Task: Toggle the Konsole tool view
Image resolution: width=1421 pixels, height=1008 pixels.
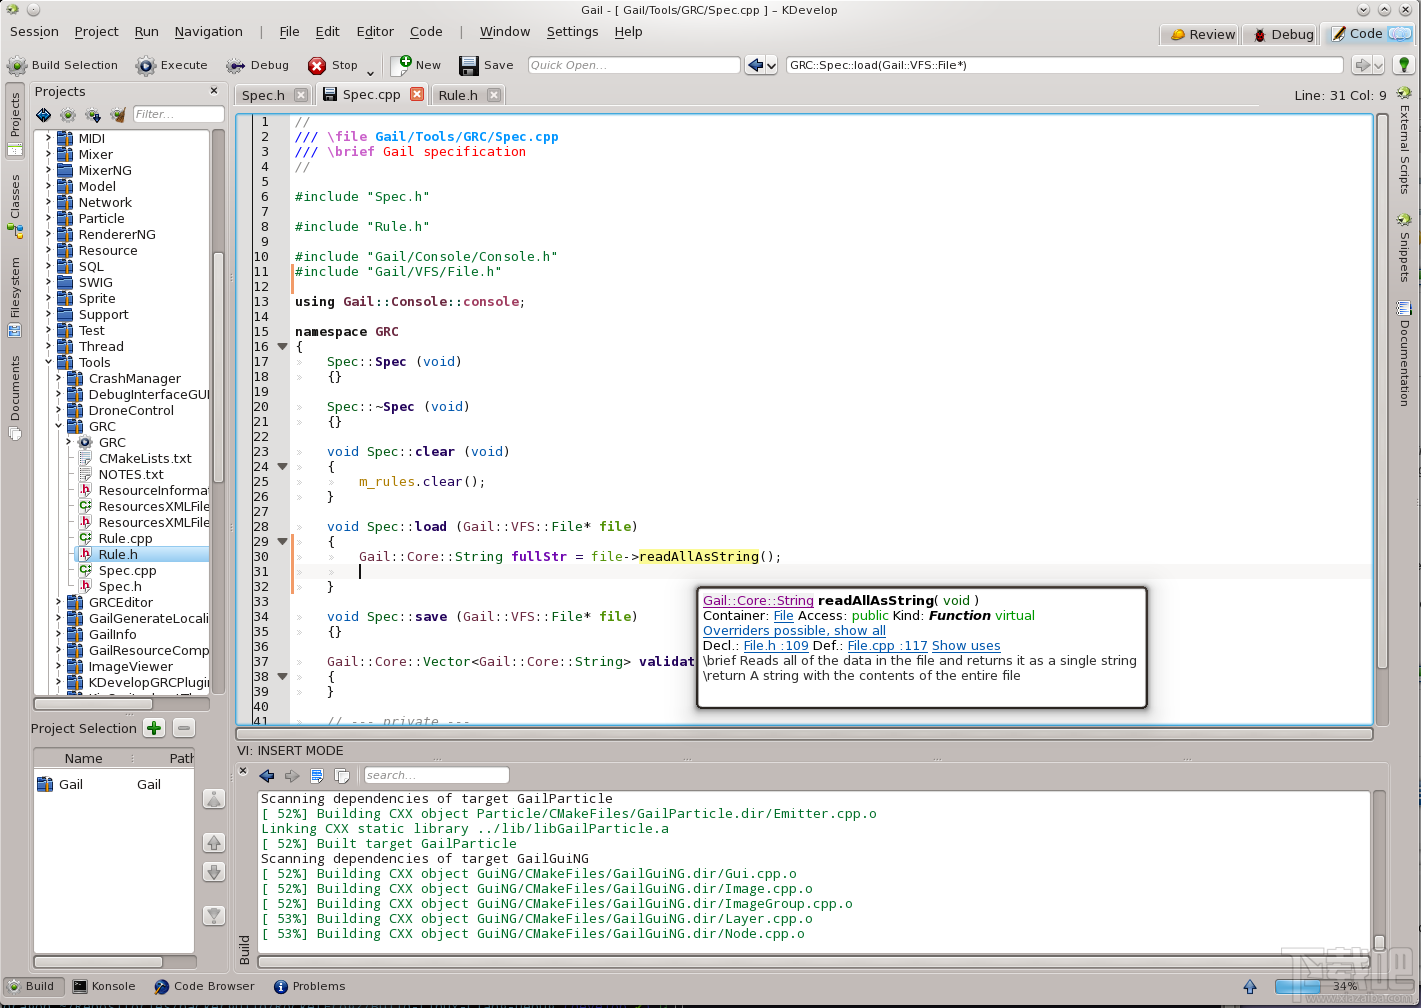Action: [104, 986]
